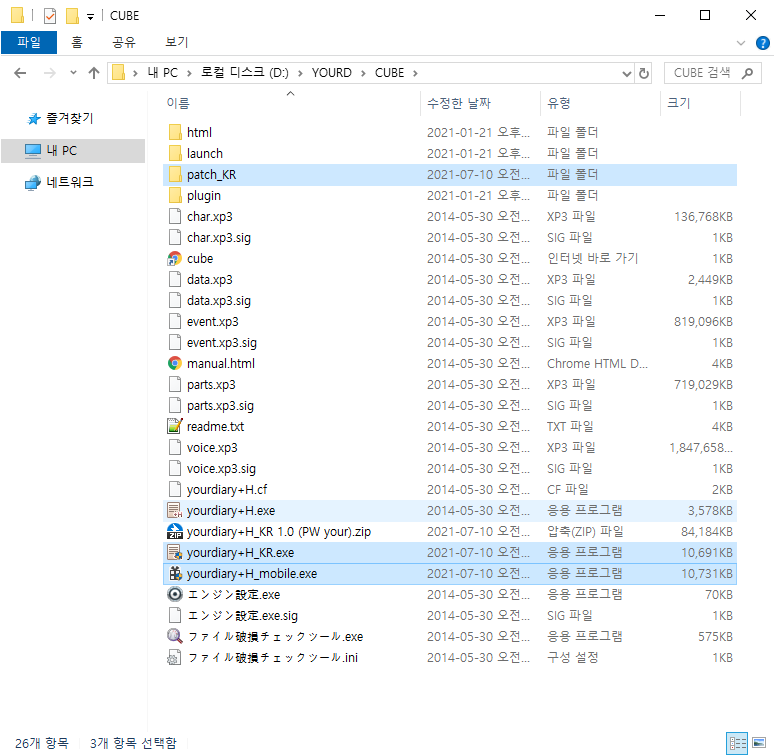Screen dimensions: 775x756
Task: Expand the chevron after 내 PC in breadcrumb
Action: (x=189, y=73)
